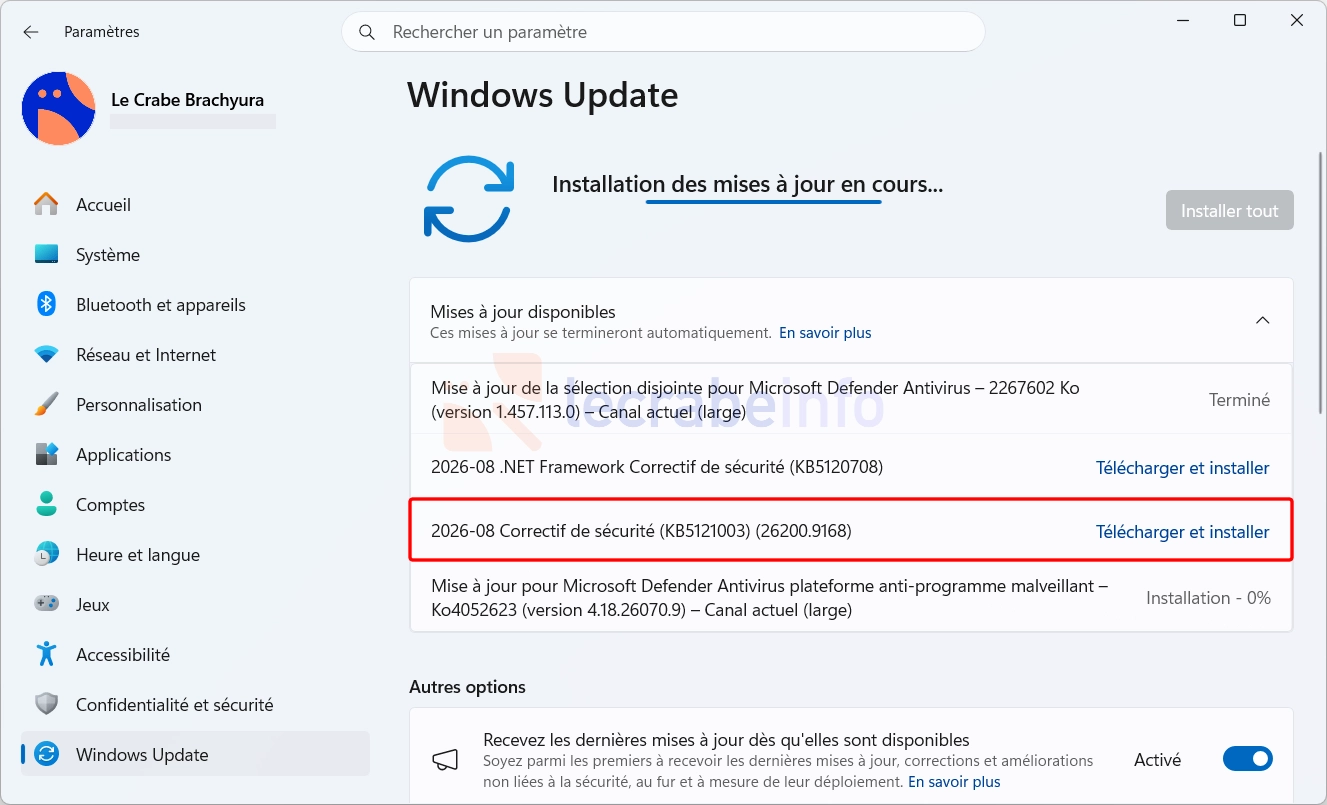The image size is (1327, 805).
Task: Click the Comptes person icon
Action: 46,504
